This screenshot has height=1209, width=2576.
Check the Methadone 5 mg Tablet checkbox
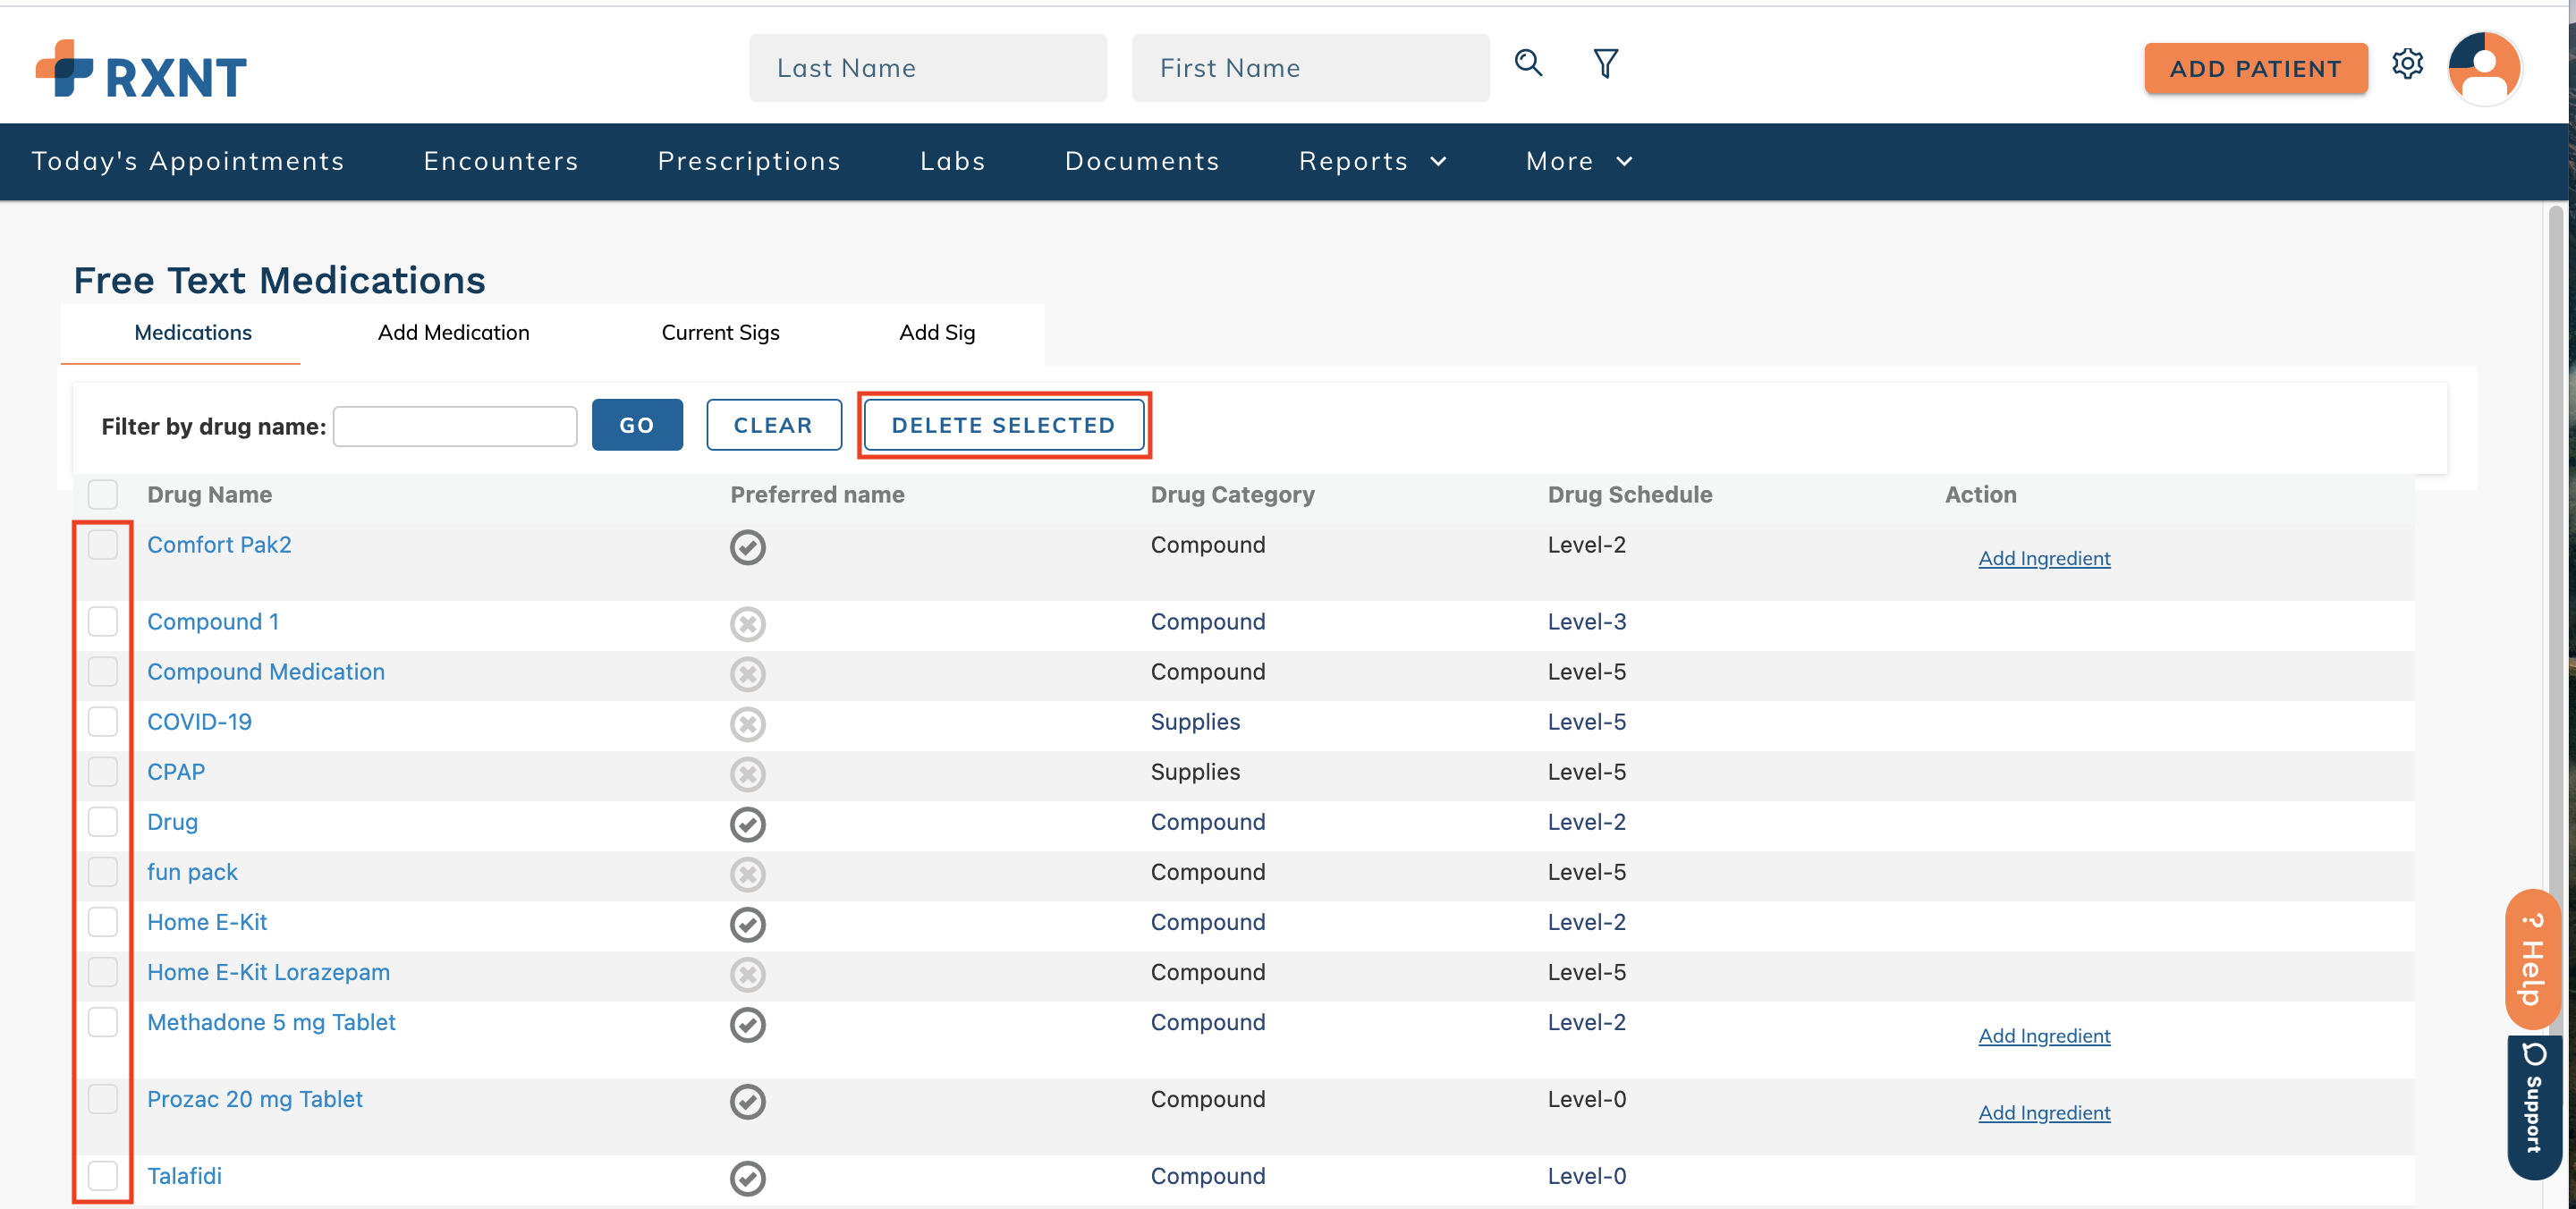[x=103, y=1022]
